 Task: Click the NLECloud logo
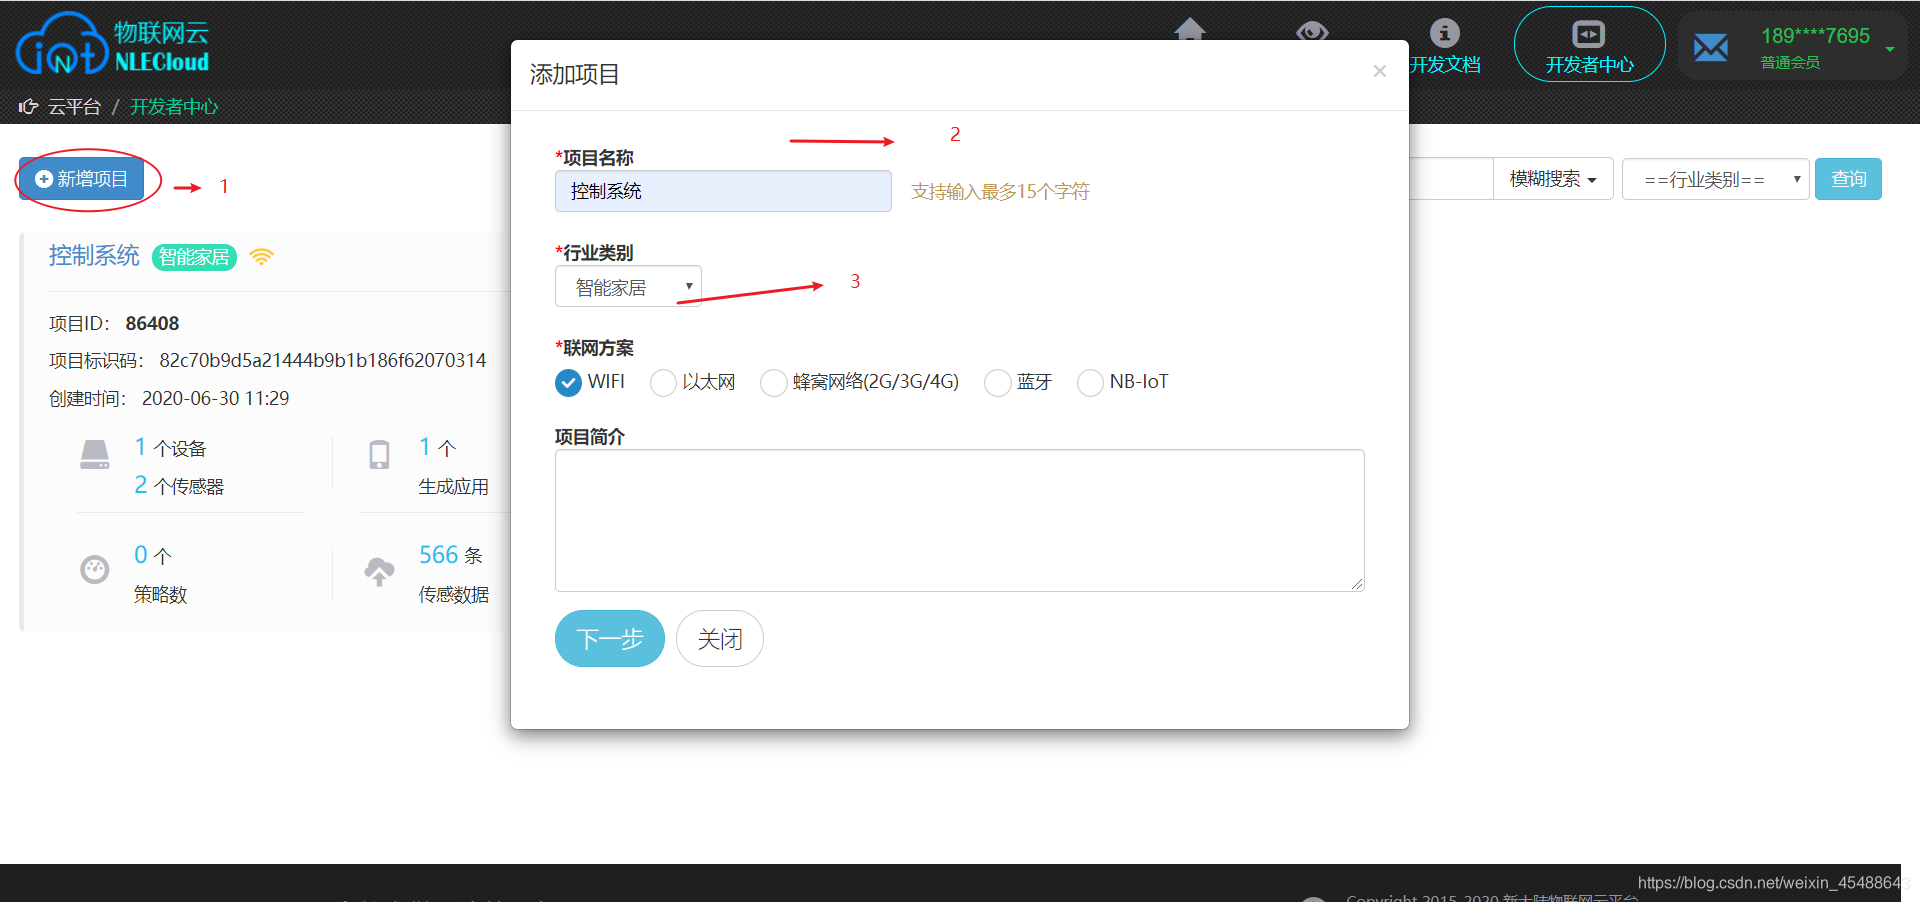coord(112,44)
